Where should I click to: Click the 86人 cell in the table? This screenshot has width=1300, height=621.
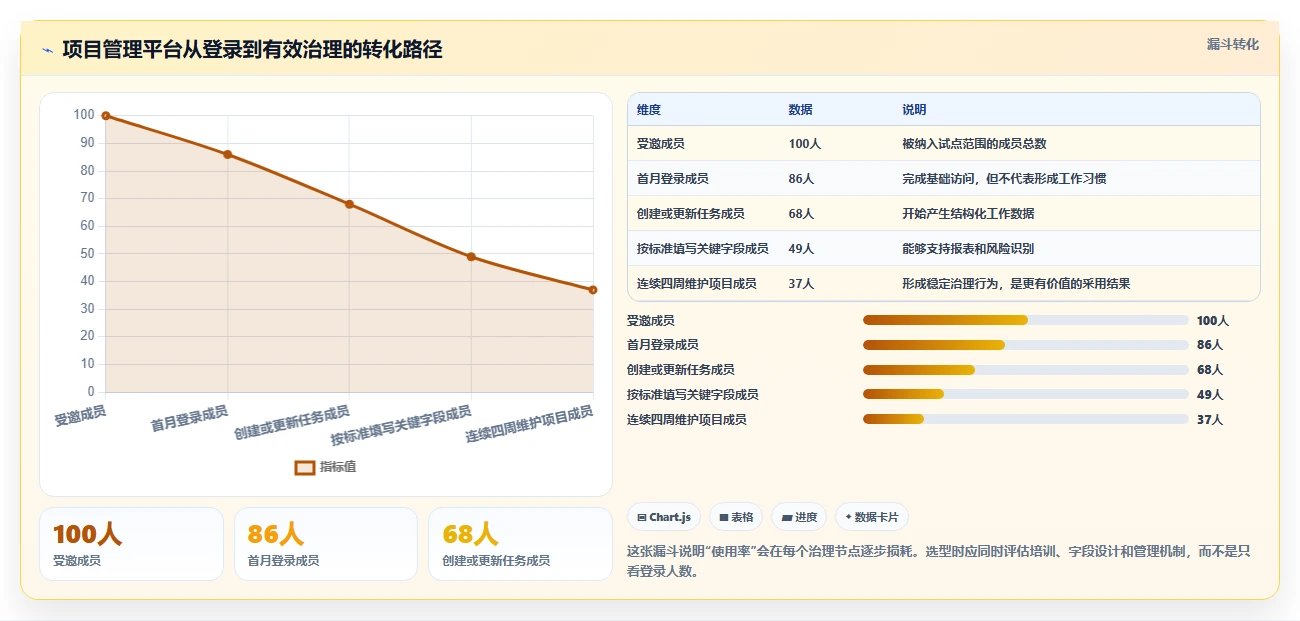(801, 179)
